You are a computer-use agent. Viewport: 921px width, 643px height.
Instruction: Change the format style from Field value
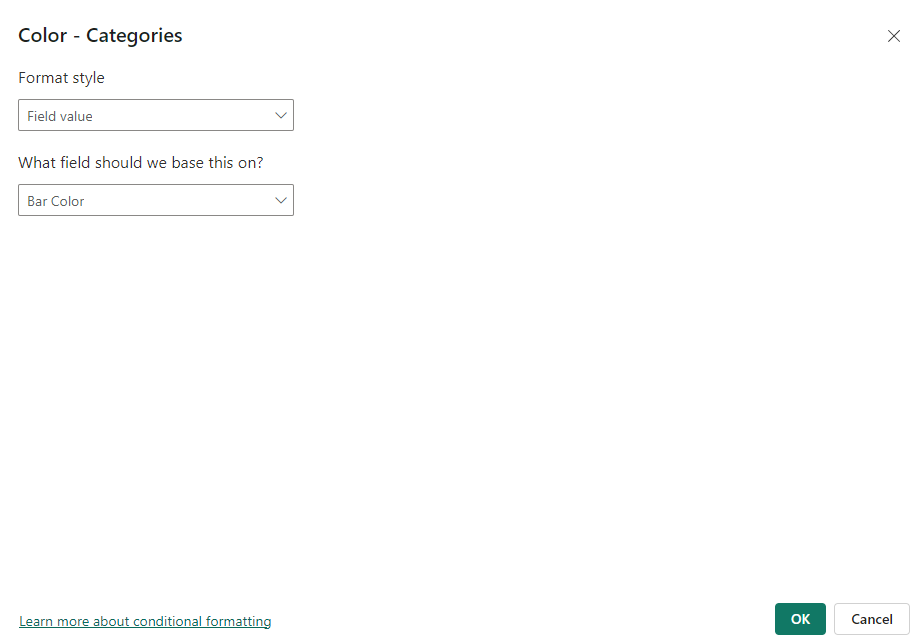(156, 115)
